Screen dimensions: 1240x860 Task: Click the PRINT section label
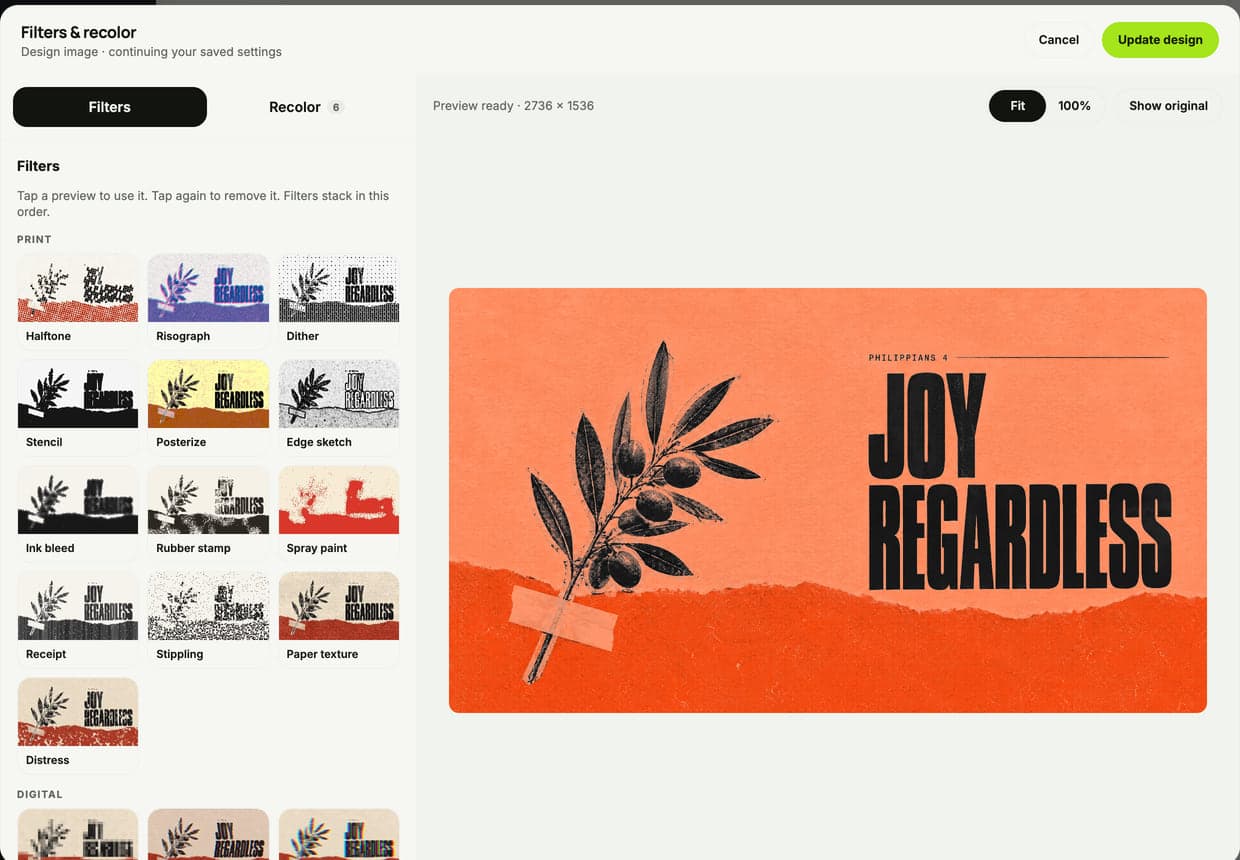[x=34, y=239]
